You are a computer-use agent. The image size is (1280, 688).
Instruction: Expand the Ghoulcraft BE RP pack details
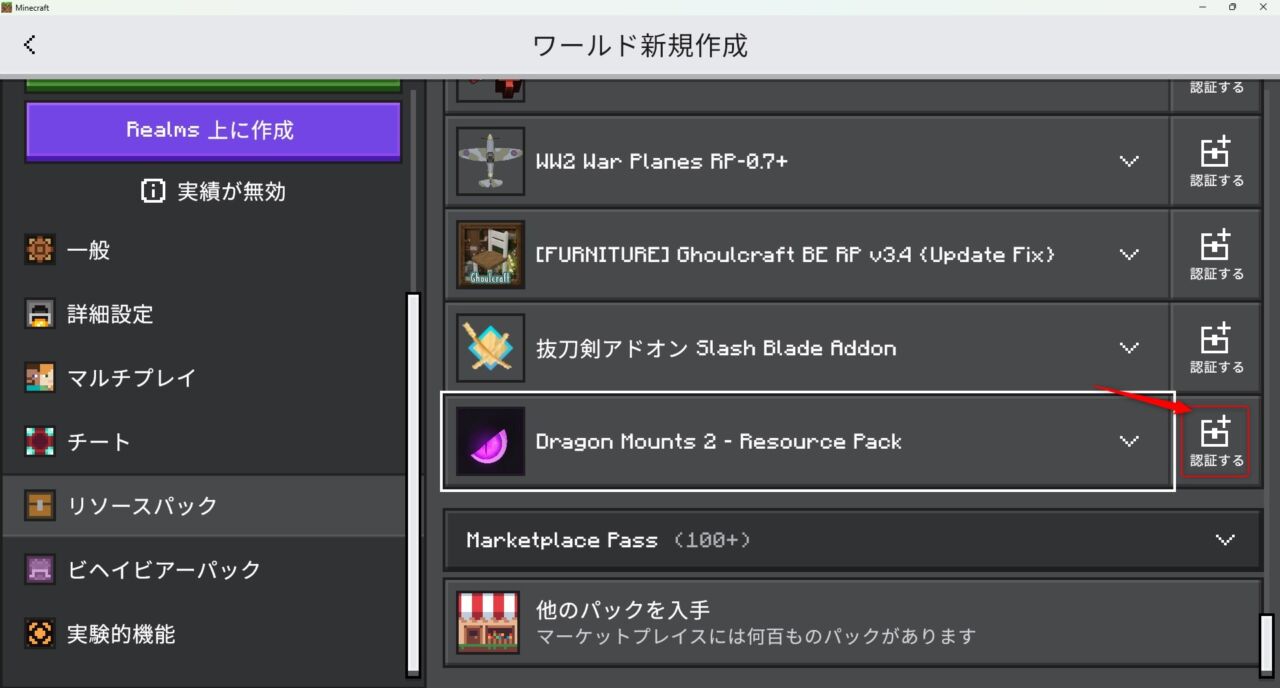(1129, 254)
